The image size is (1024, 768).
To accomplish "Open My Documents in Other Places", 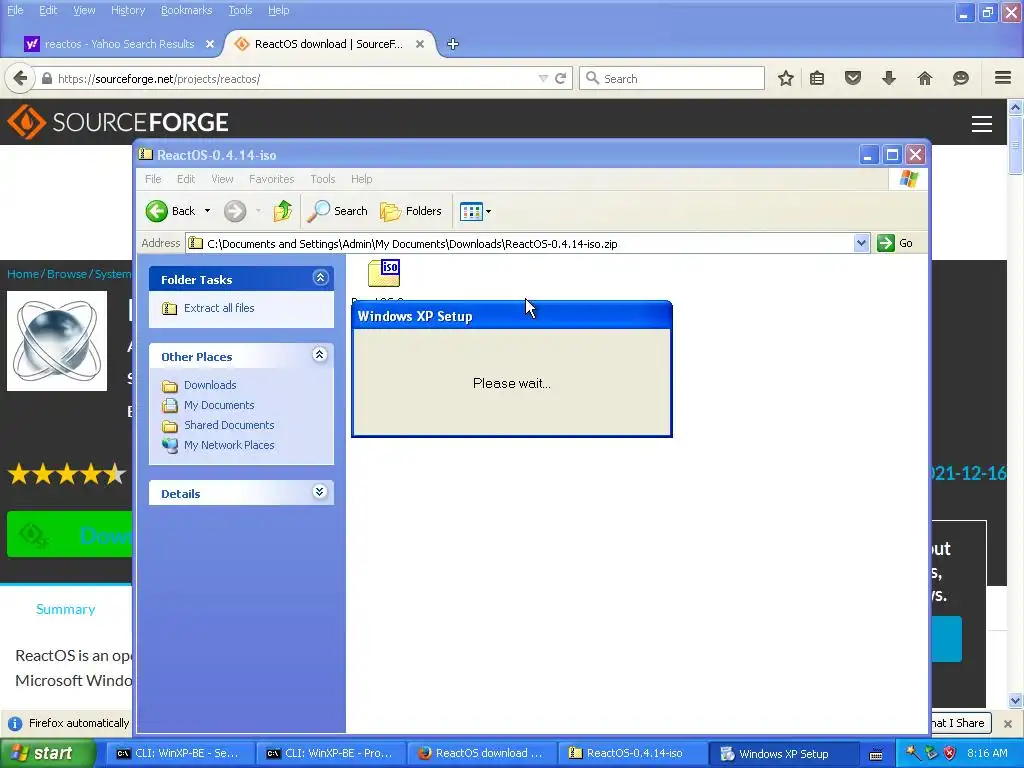I will pyautogui.click(x=219, y=406).
